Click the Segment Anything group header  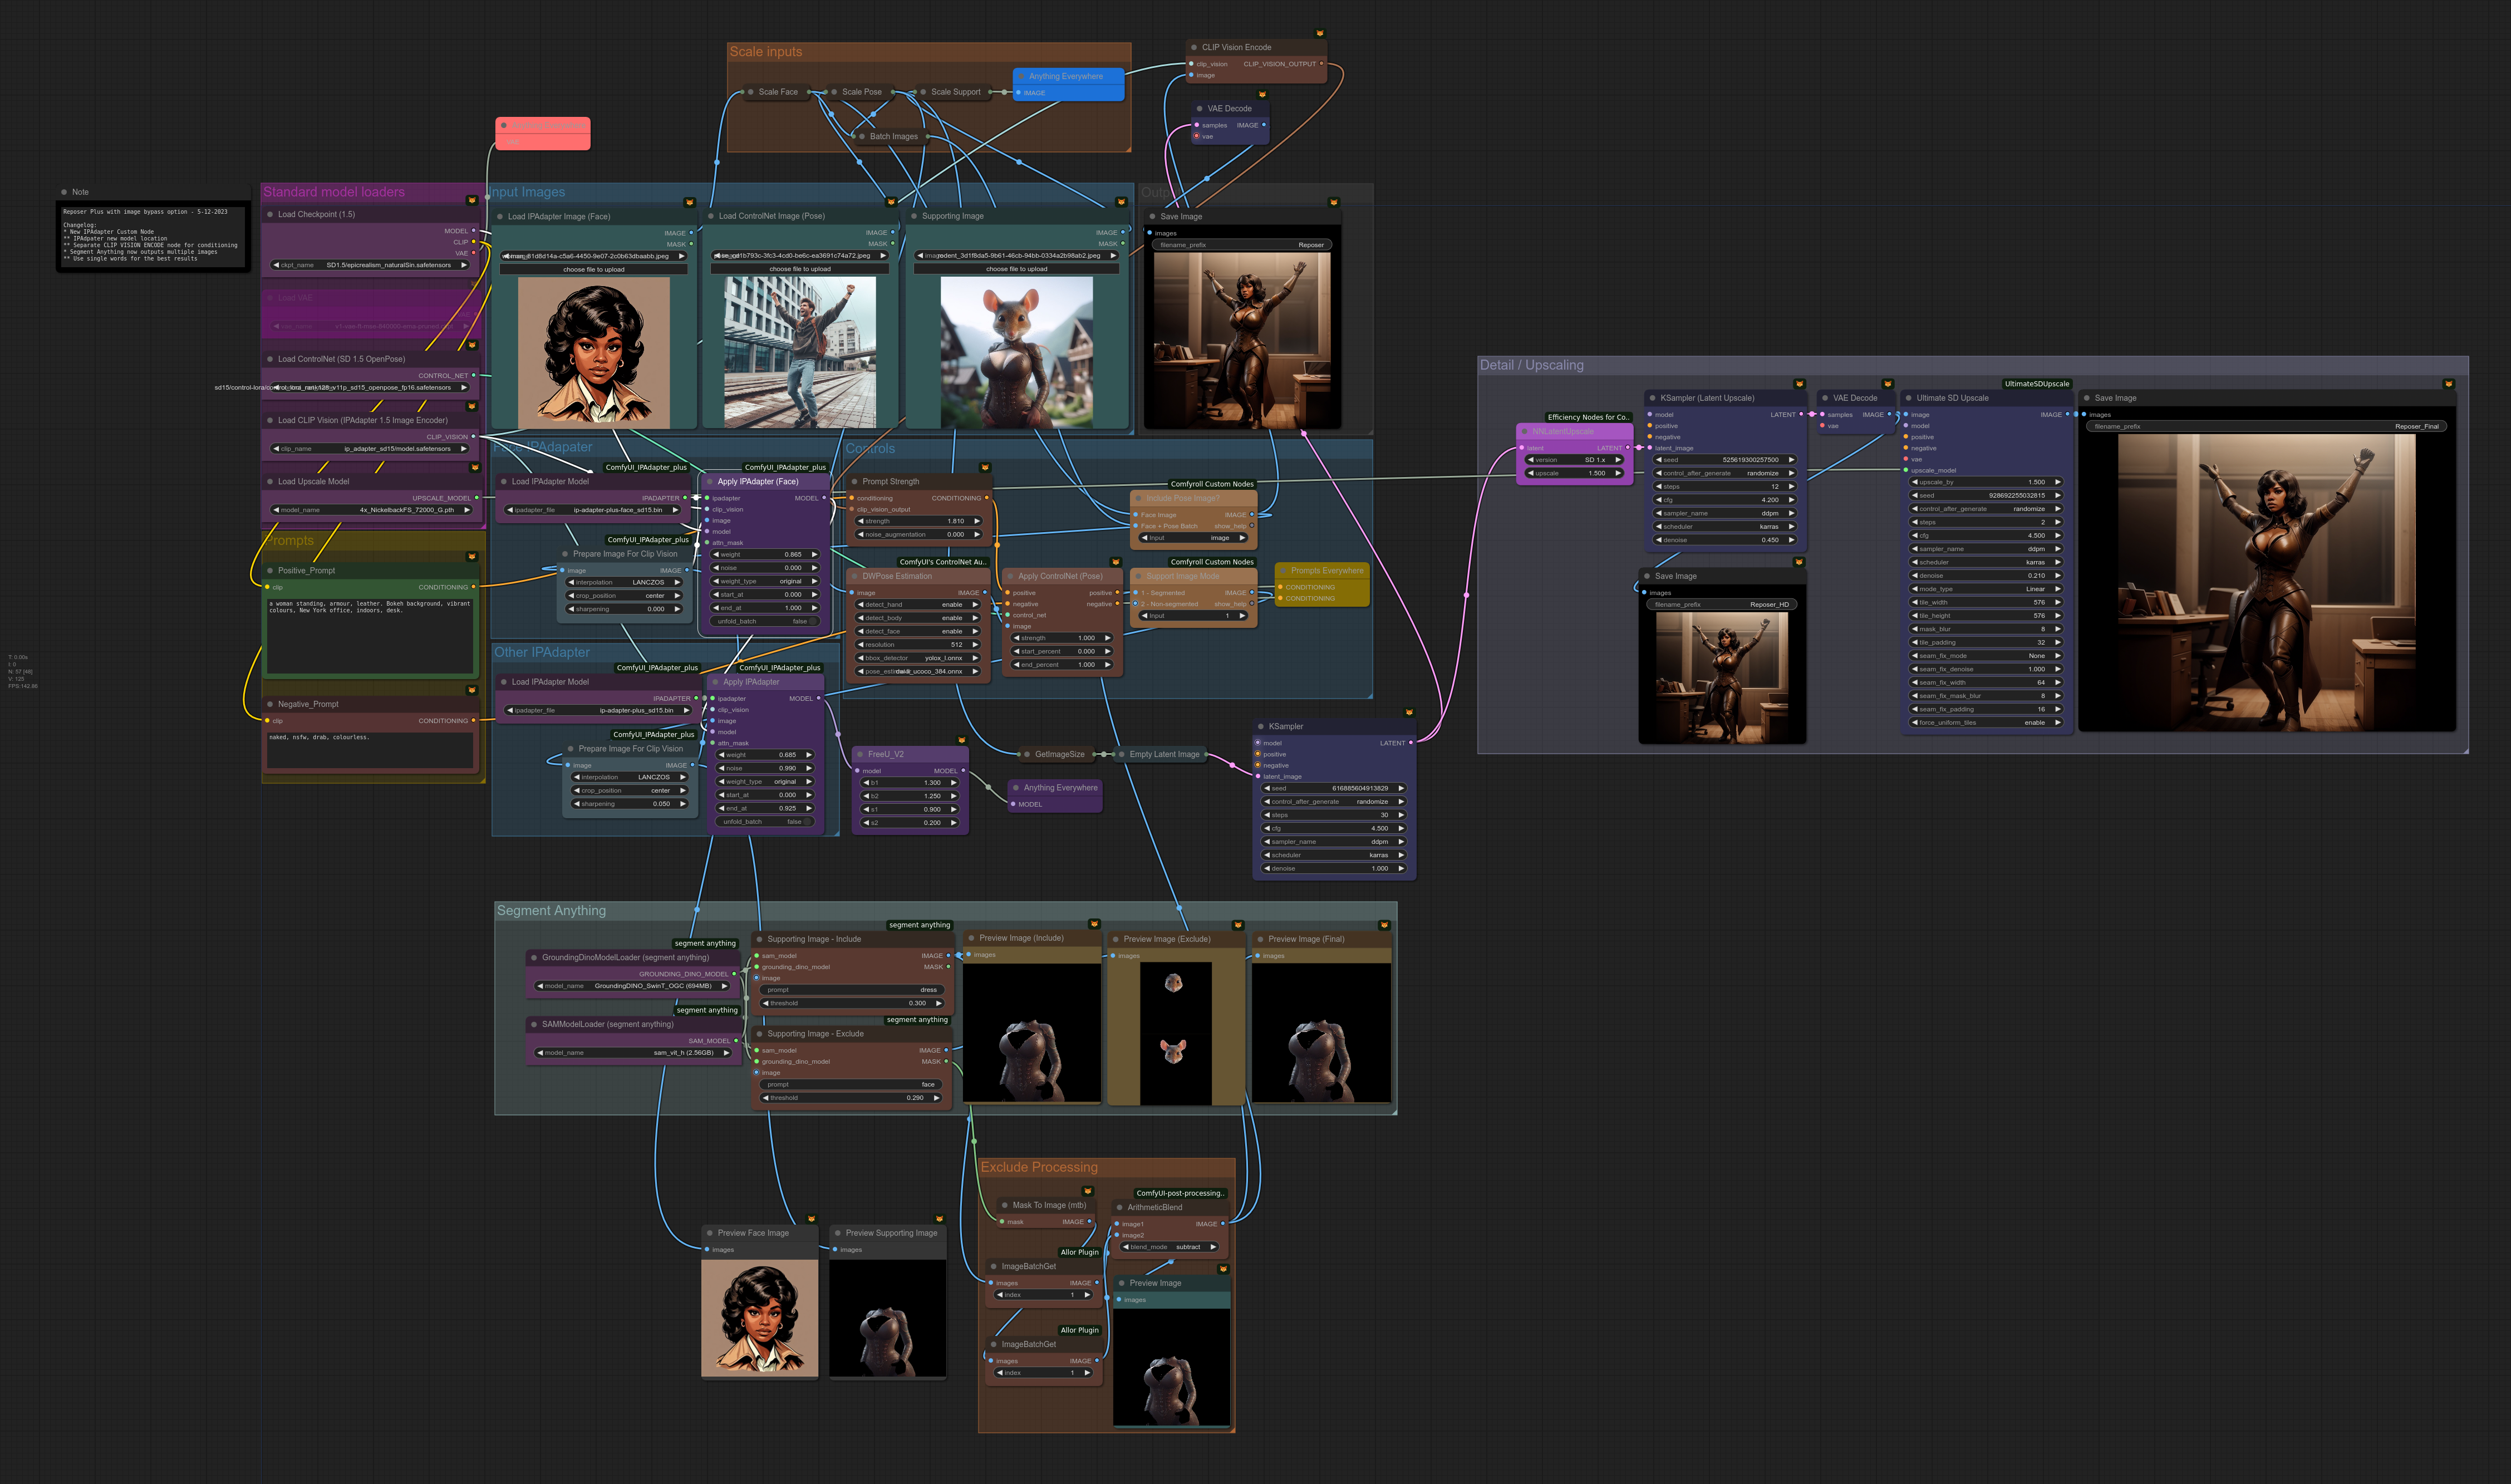tap(552, 911)
